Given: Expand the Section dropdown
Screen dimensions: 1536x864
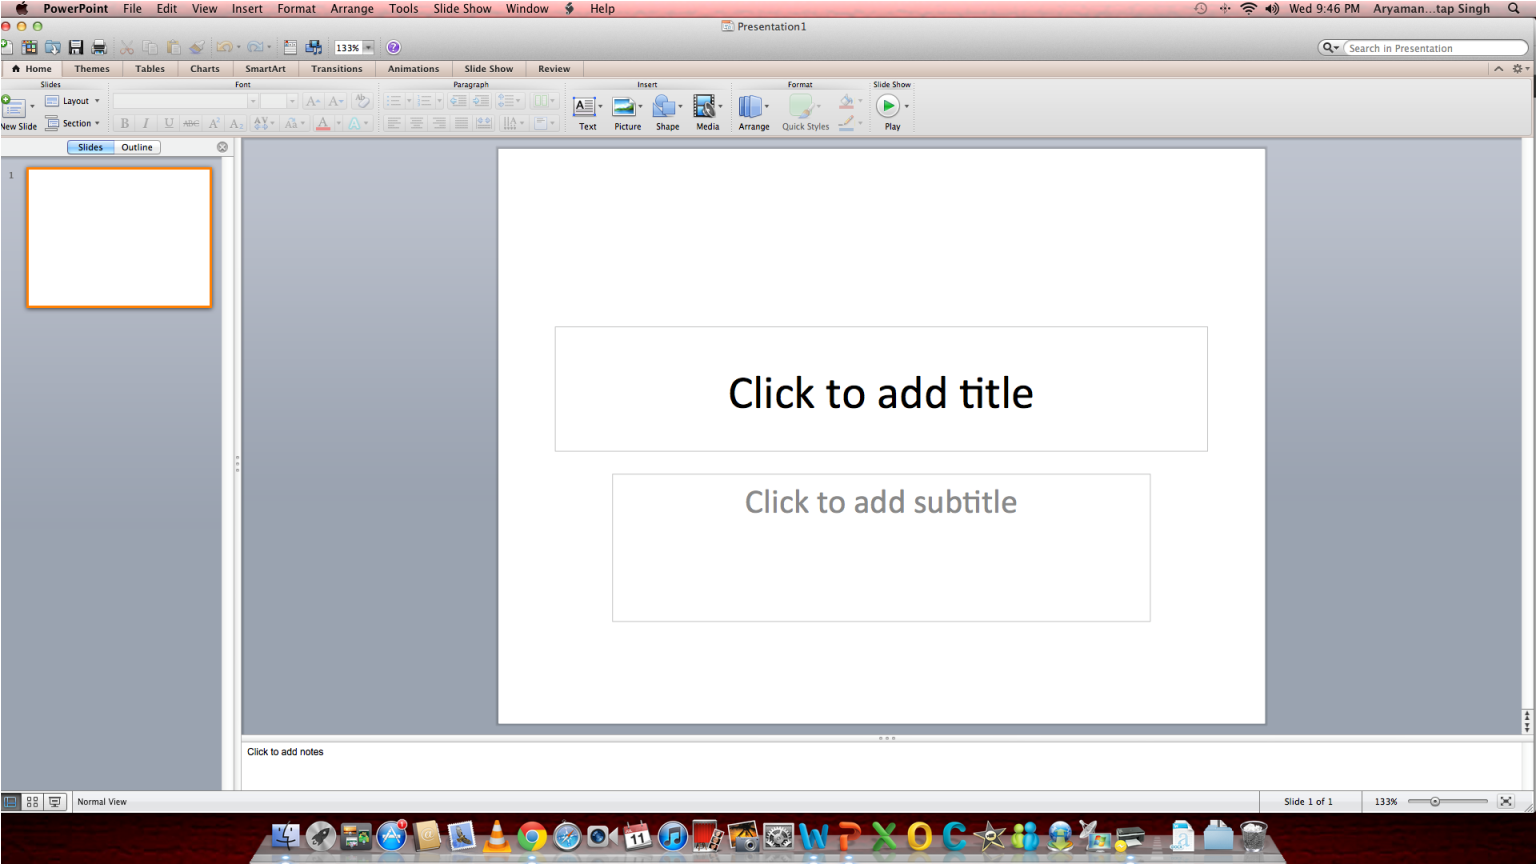Looking at the screenshot, I should click(x=73, y=123).
